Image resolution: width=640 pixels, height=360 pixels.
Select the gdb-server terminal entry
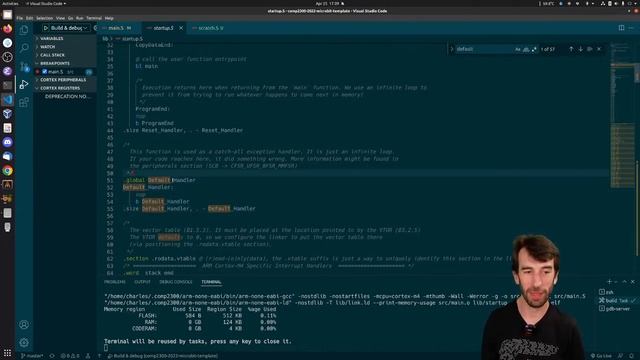tap(617, 309)
